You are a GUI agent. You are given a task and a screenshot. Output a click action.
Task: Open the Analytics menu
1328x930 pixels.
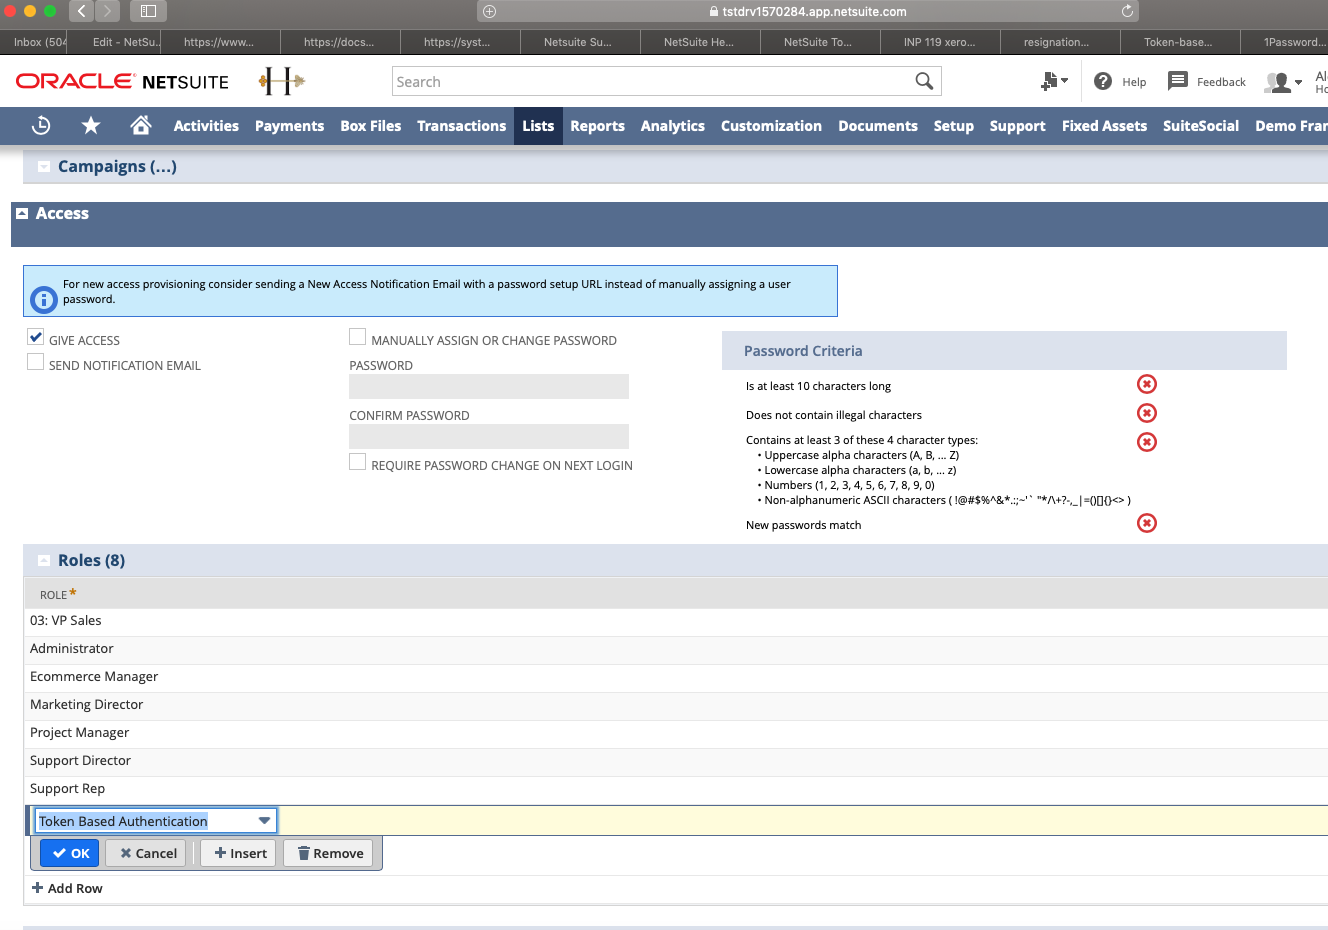tap(672, 126)
